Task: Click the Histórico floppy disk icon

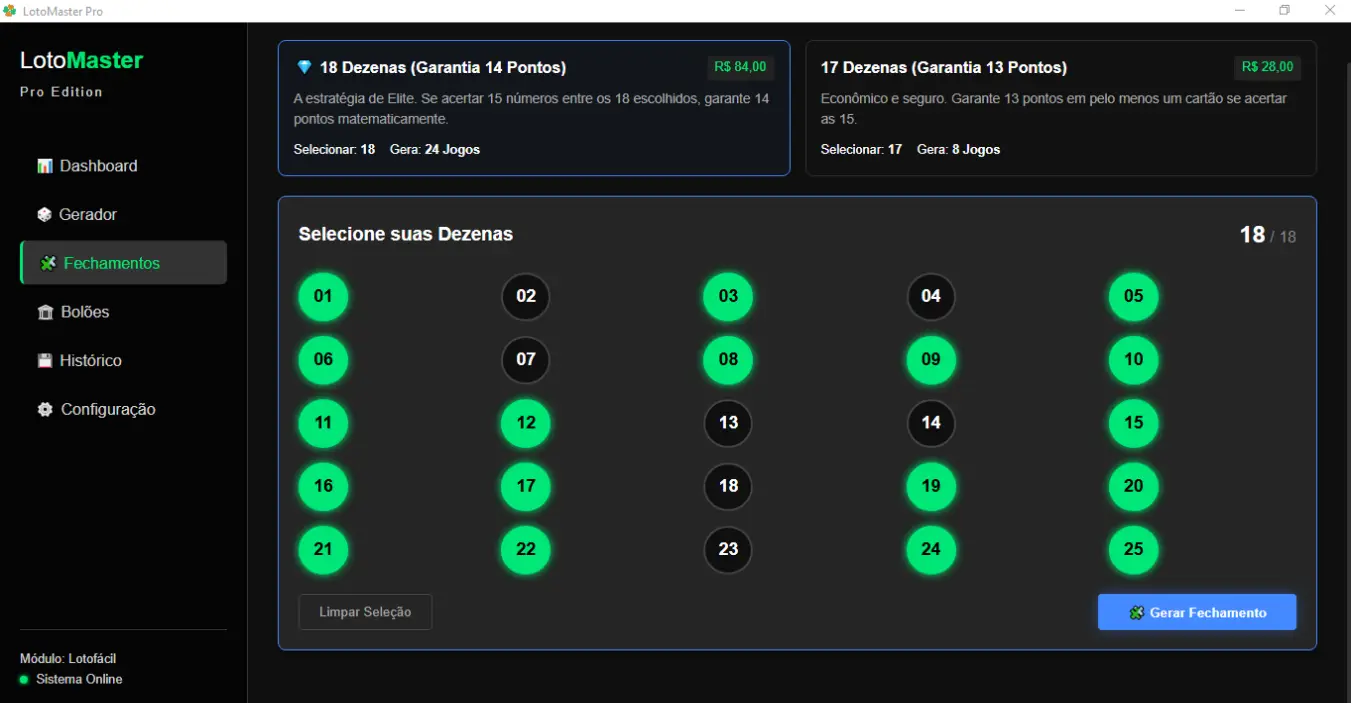Action: click(x=45, y=361)
